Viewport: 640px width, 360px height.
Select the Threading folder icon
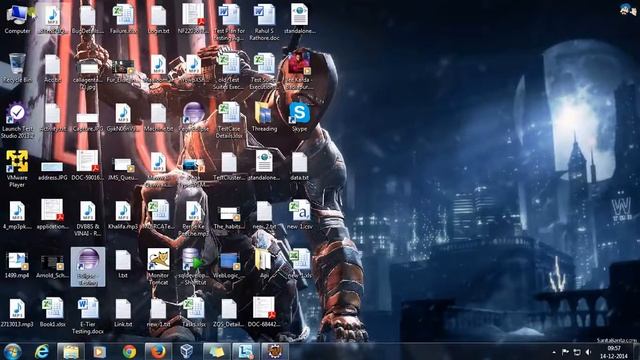point(264,117)
